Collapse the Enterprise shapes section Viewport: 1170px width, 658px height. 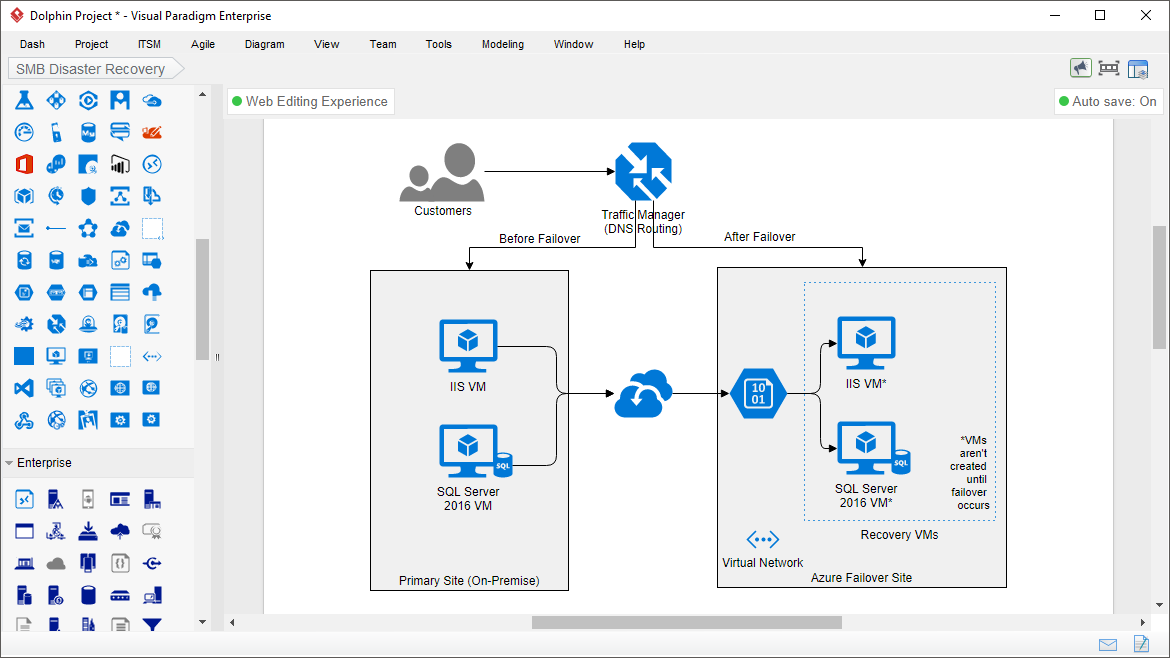click(x=10, y=462)
